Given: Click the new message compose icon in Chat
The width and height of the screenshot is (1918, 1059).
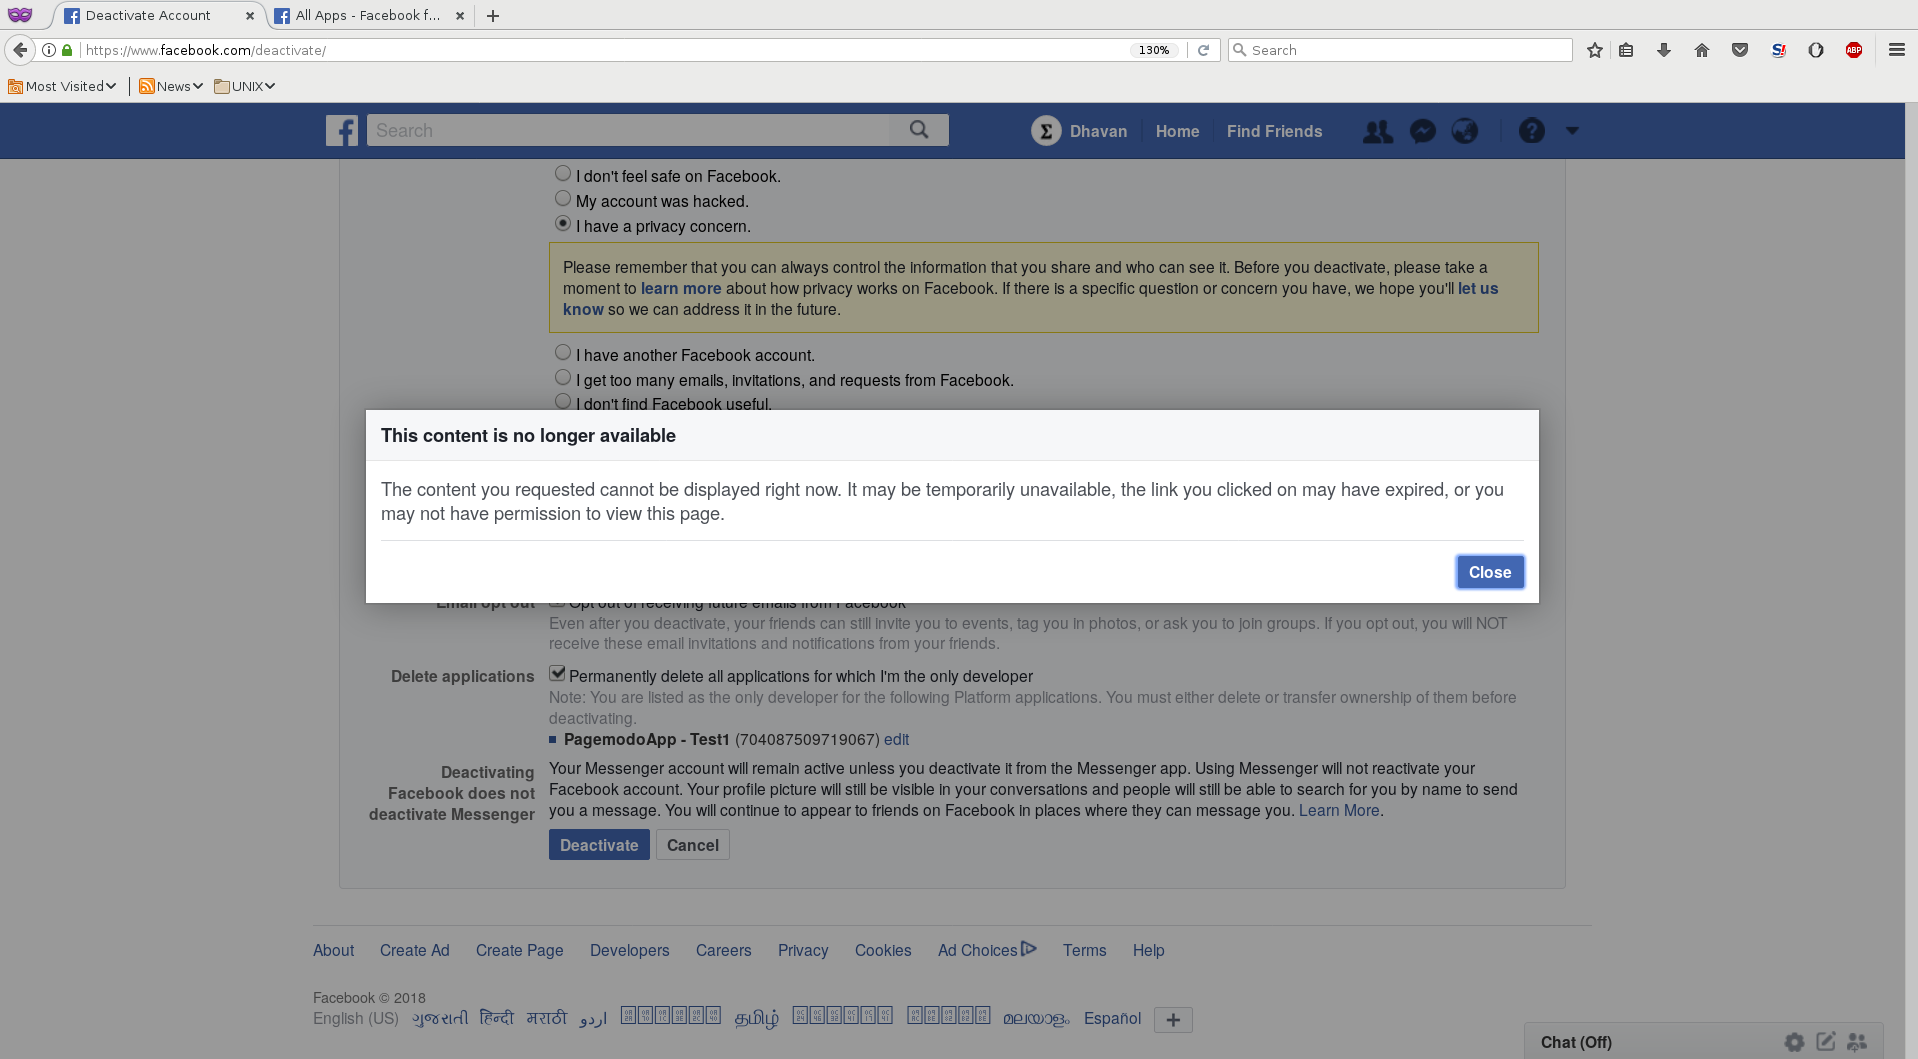Looking at the screenshot, I should tap(1826, 1041).
